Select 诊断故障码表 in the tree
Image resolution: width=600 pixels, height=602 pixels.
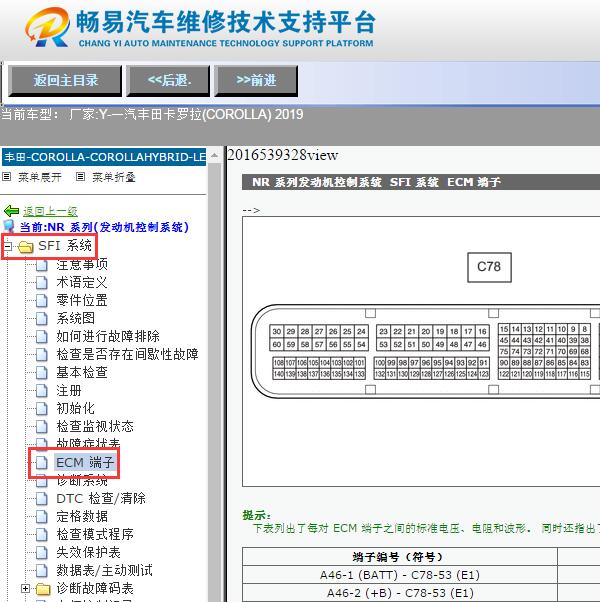95,588
